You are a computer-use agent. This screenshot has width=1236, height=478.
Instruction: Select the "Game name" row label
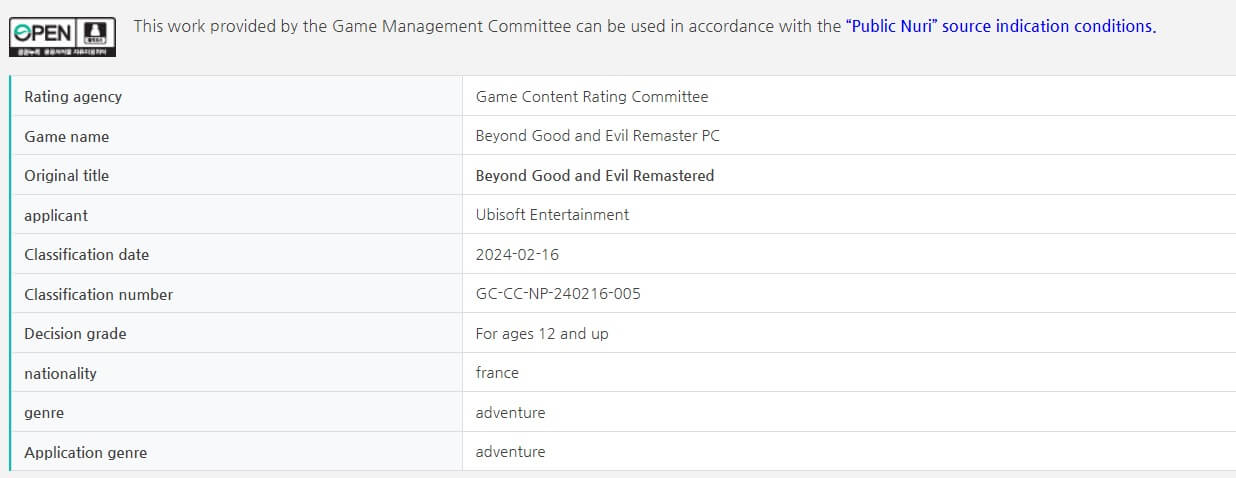(x=67, y=137)
